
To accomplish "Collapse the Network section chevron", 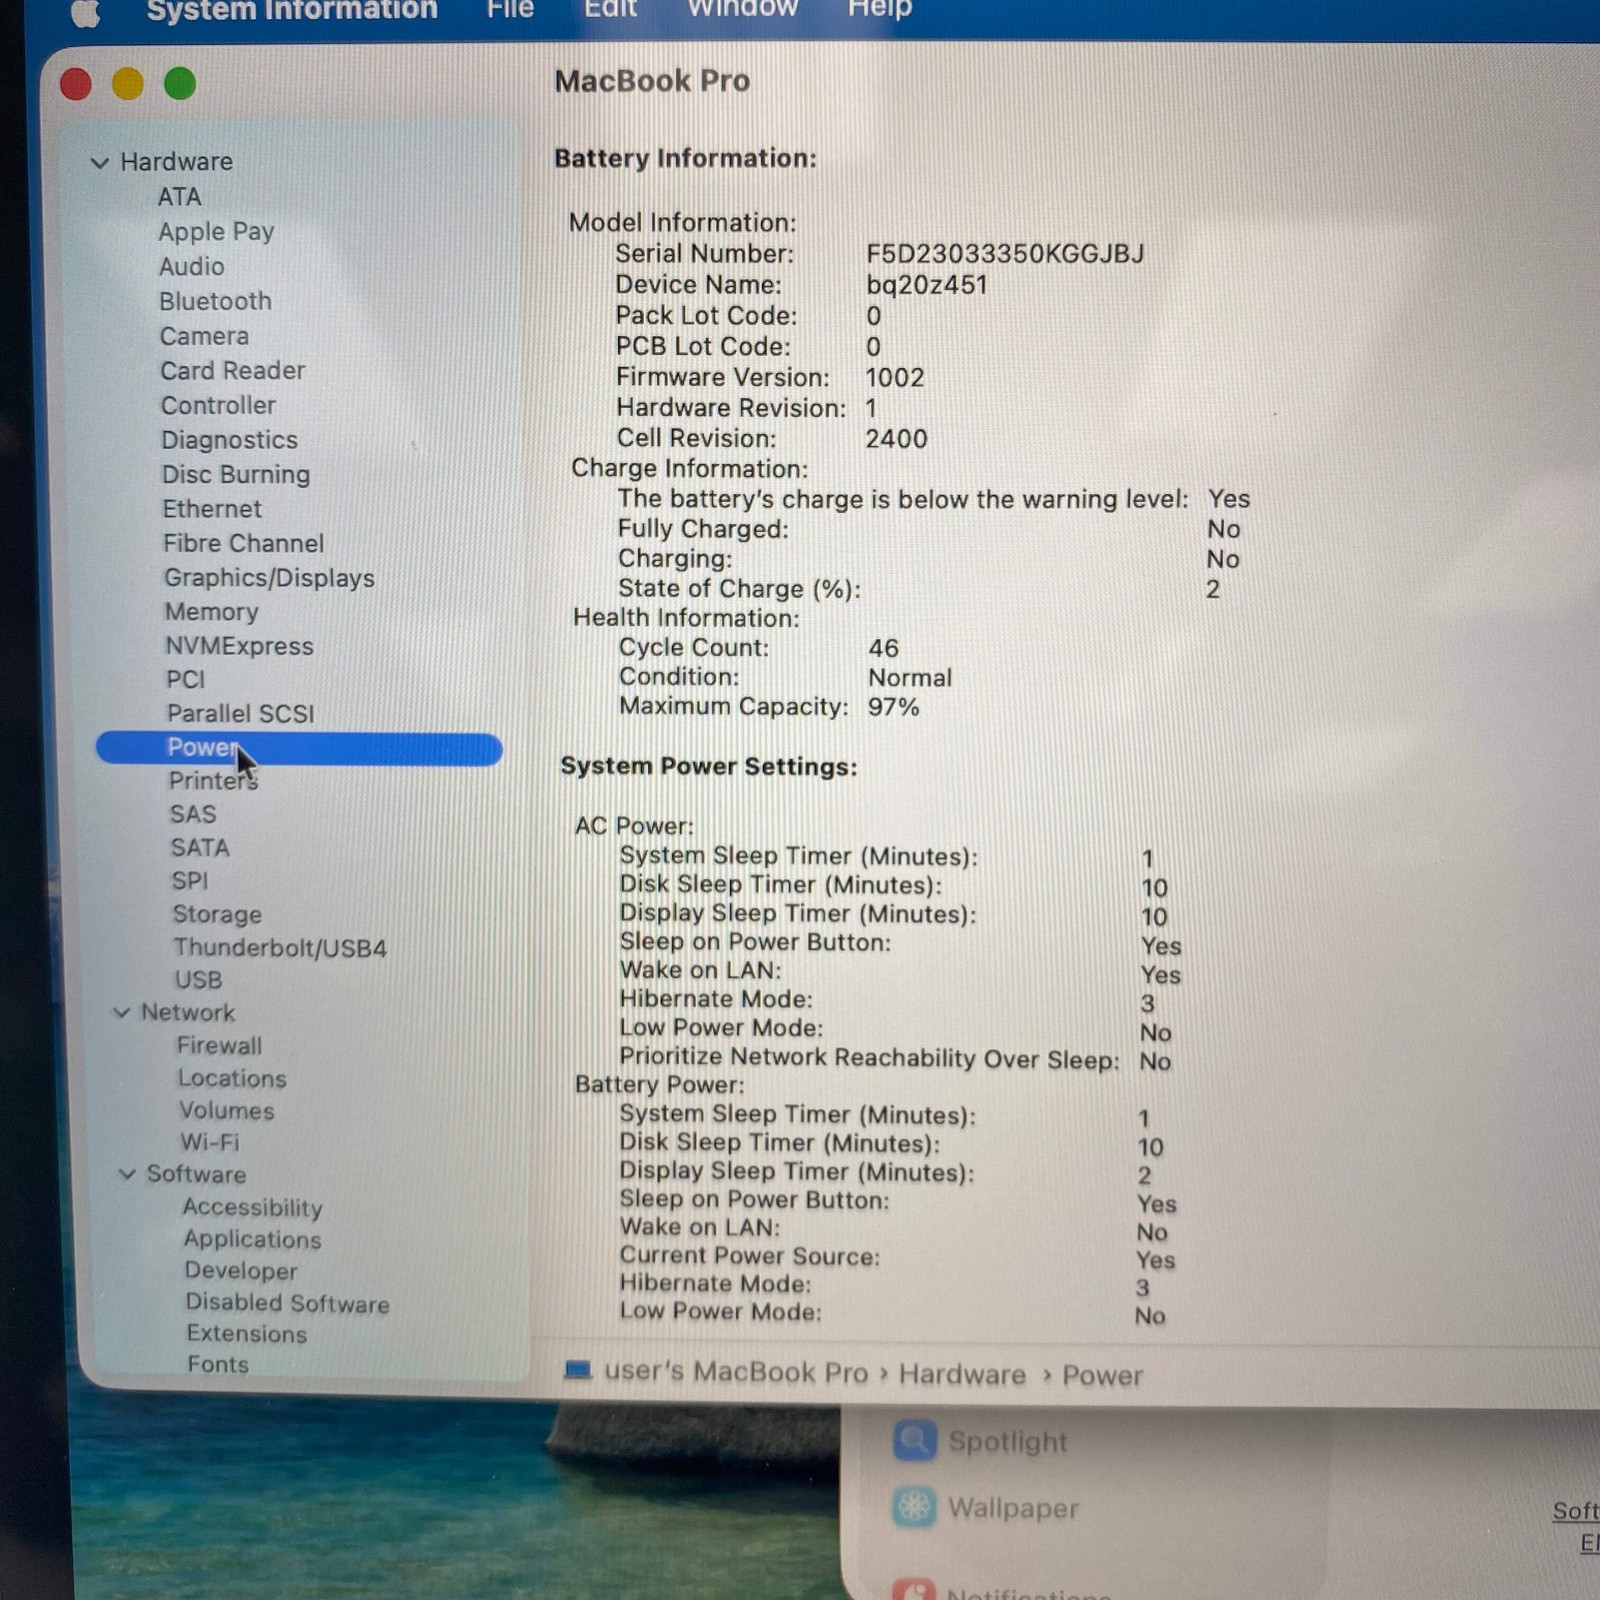I will pos(122,1012).
